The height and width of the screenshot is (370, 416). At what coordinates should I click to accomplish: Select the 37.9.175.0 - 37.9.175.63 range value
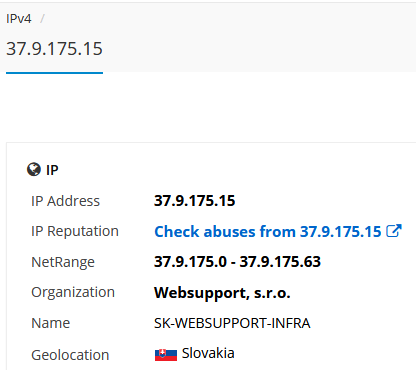pos(237,262)
